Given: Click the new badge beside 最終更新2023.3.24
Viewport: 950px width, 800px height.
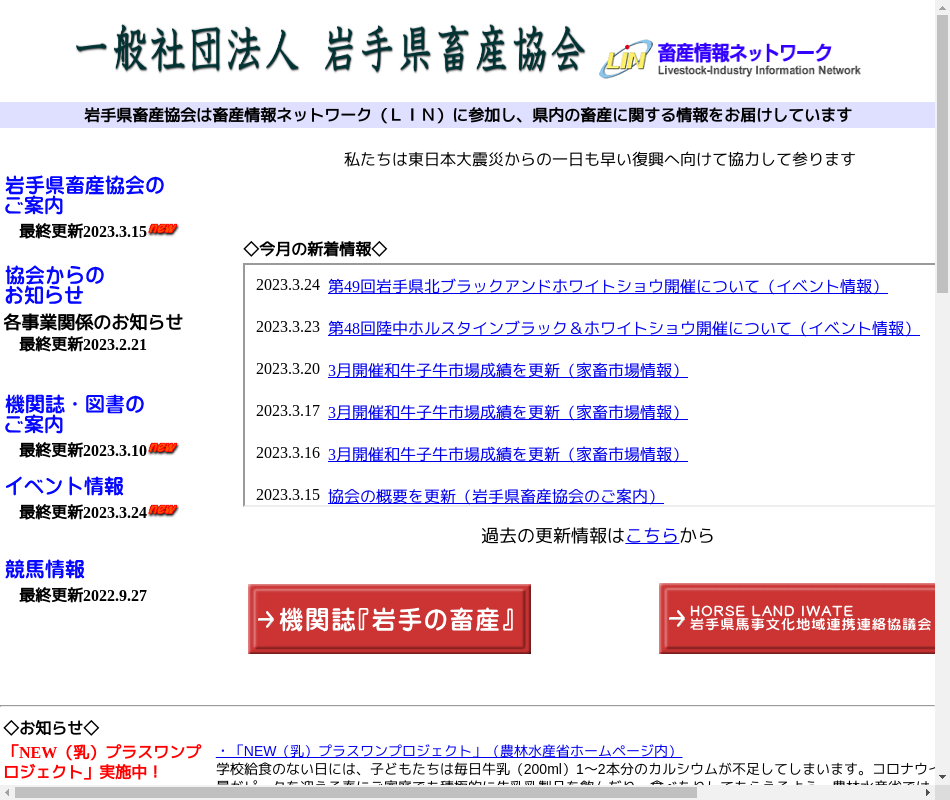Looking at the screenshot, I should pos(163,510).
